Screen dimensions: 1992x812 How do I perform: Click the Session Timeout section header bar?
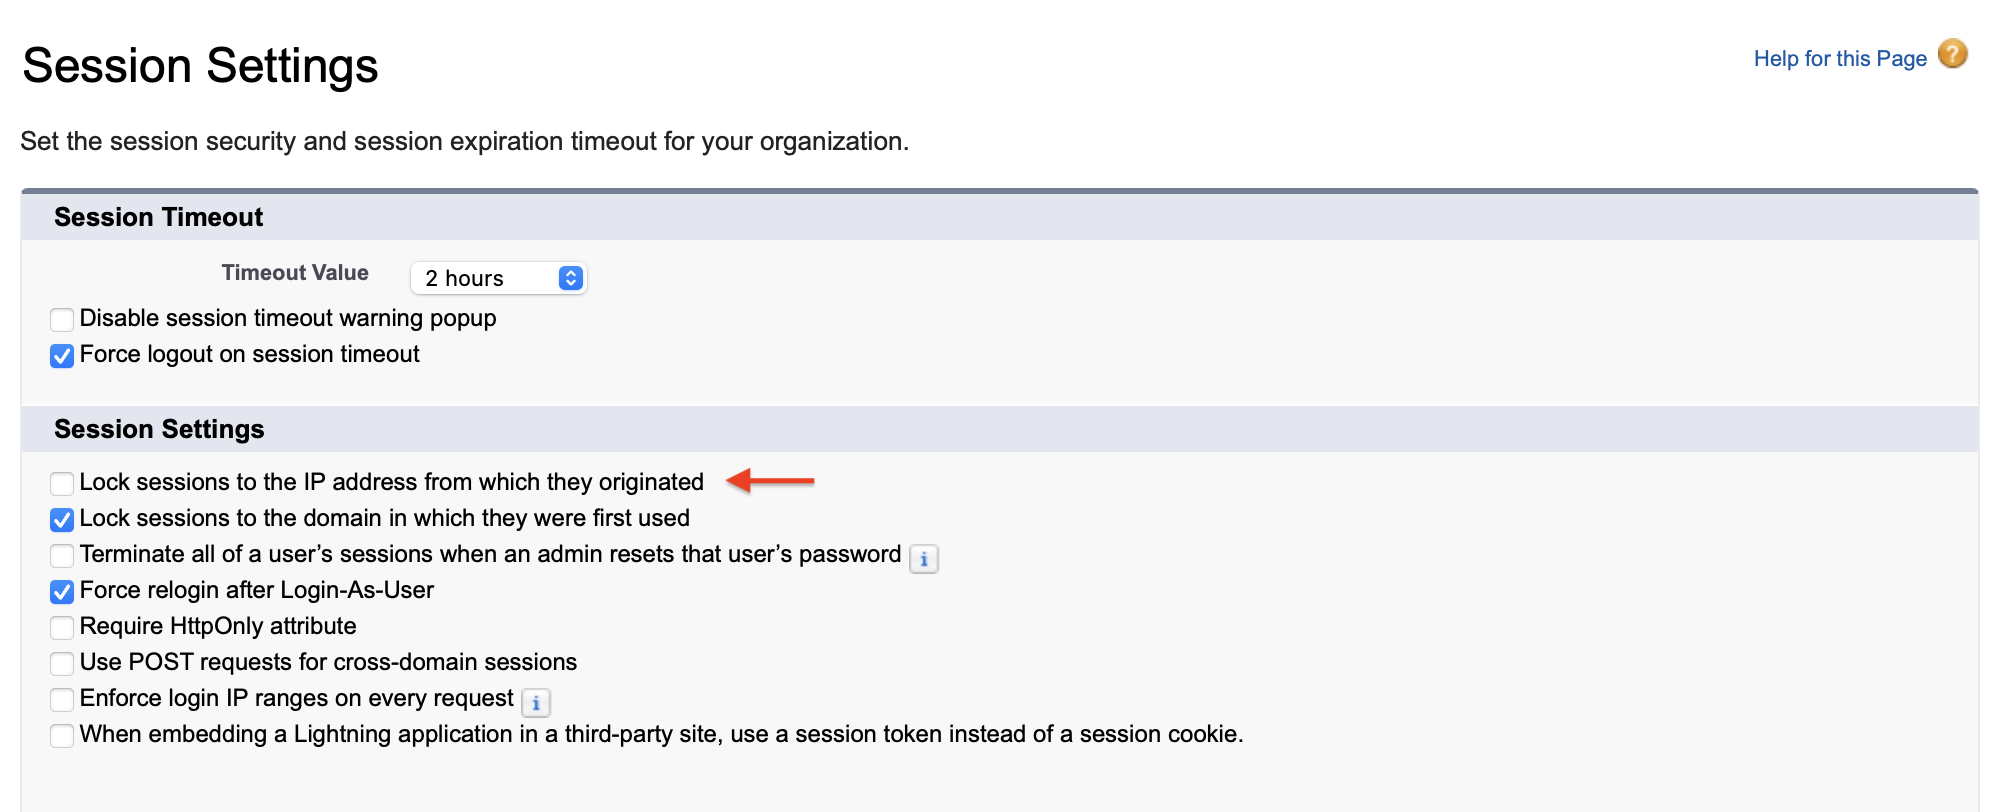coord(158,217)
